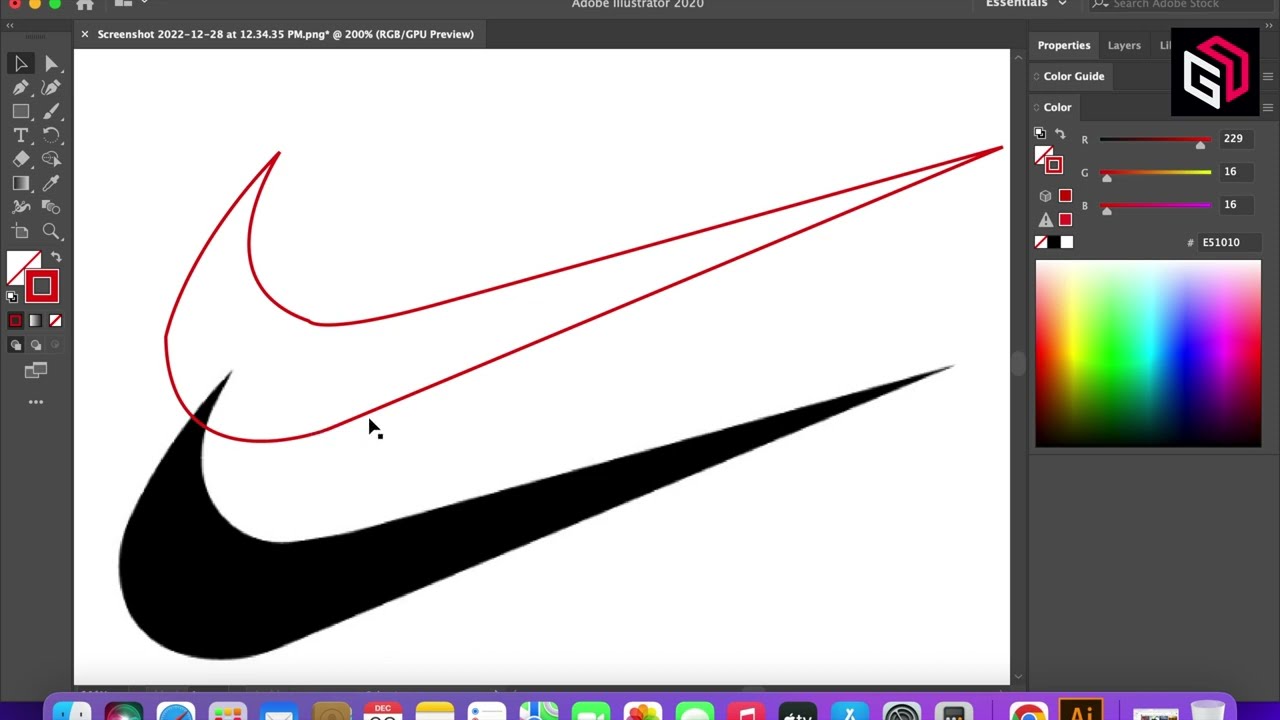Select the Eraser tool

[21, 159]
